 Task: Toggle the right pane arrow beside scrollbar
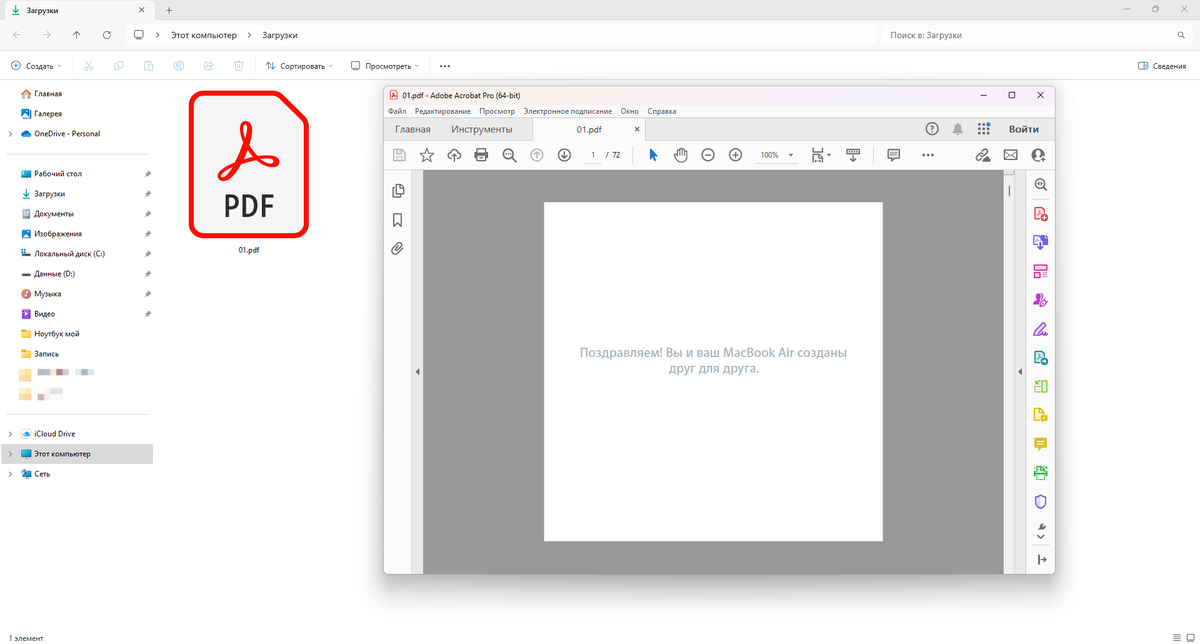click(x=1020, y=372)
